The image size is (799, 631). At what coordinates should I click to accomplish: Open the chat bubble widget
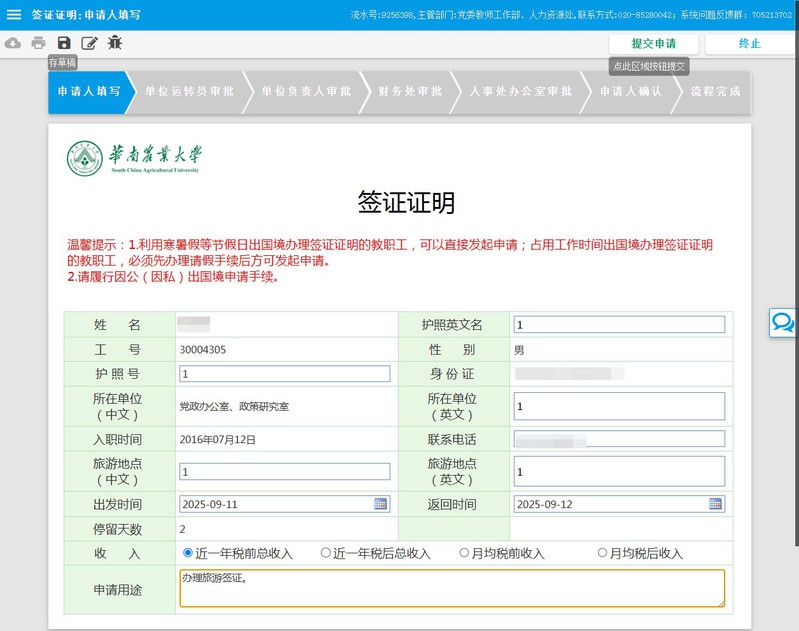(783, 322)
